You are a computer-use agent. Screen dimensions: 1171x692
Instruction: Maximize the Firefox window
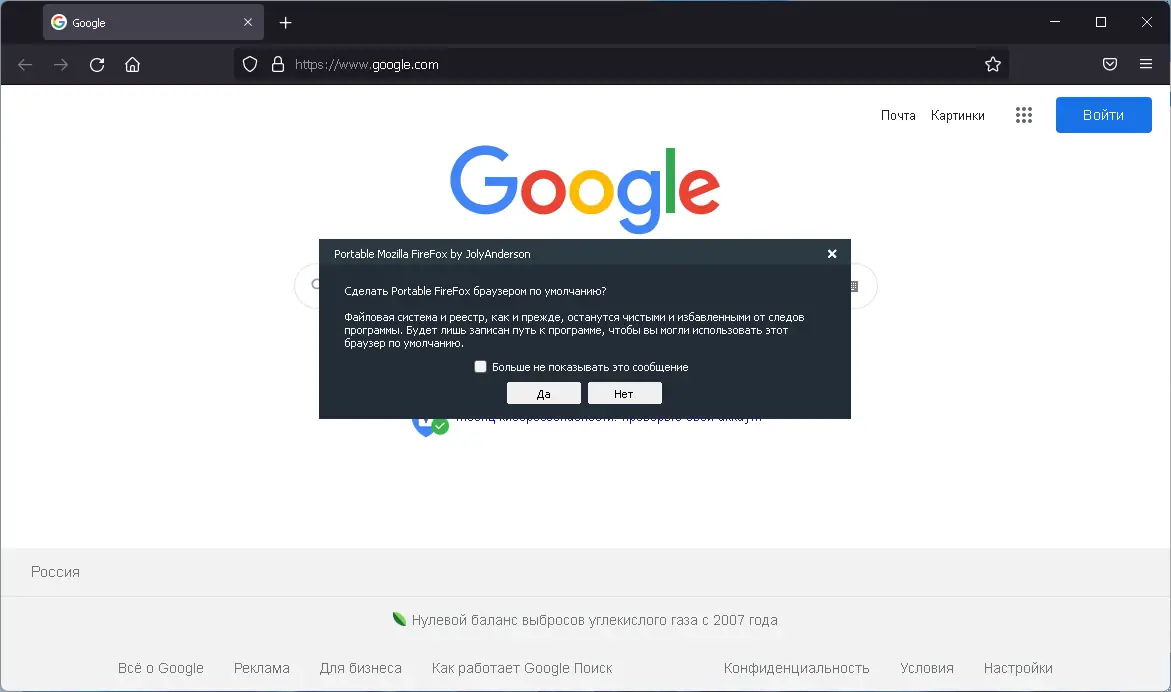tap(1101, 22)
